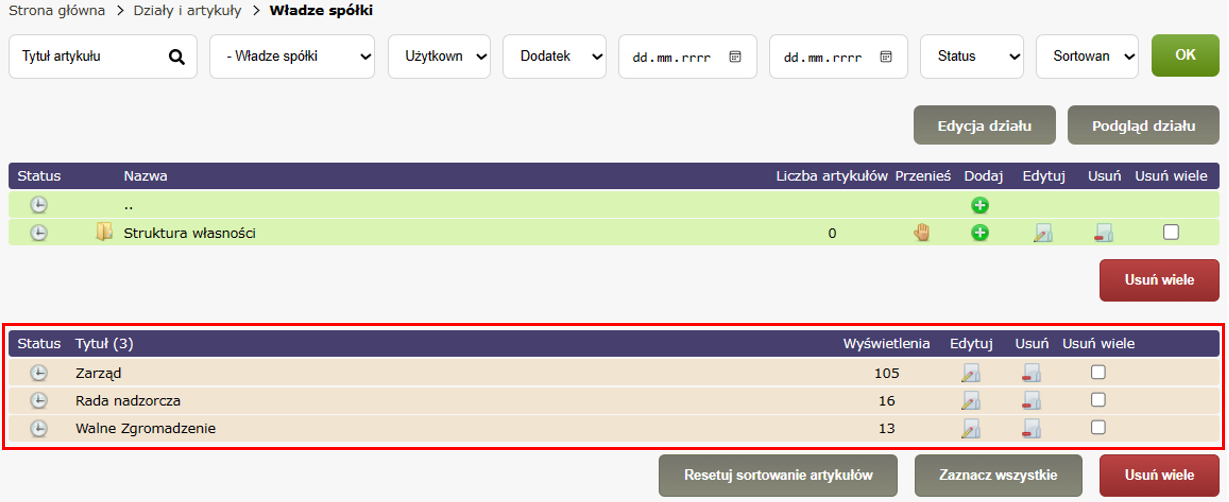Click green add icon in Struktura własności row

(980, 233)
